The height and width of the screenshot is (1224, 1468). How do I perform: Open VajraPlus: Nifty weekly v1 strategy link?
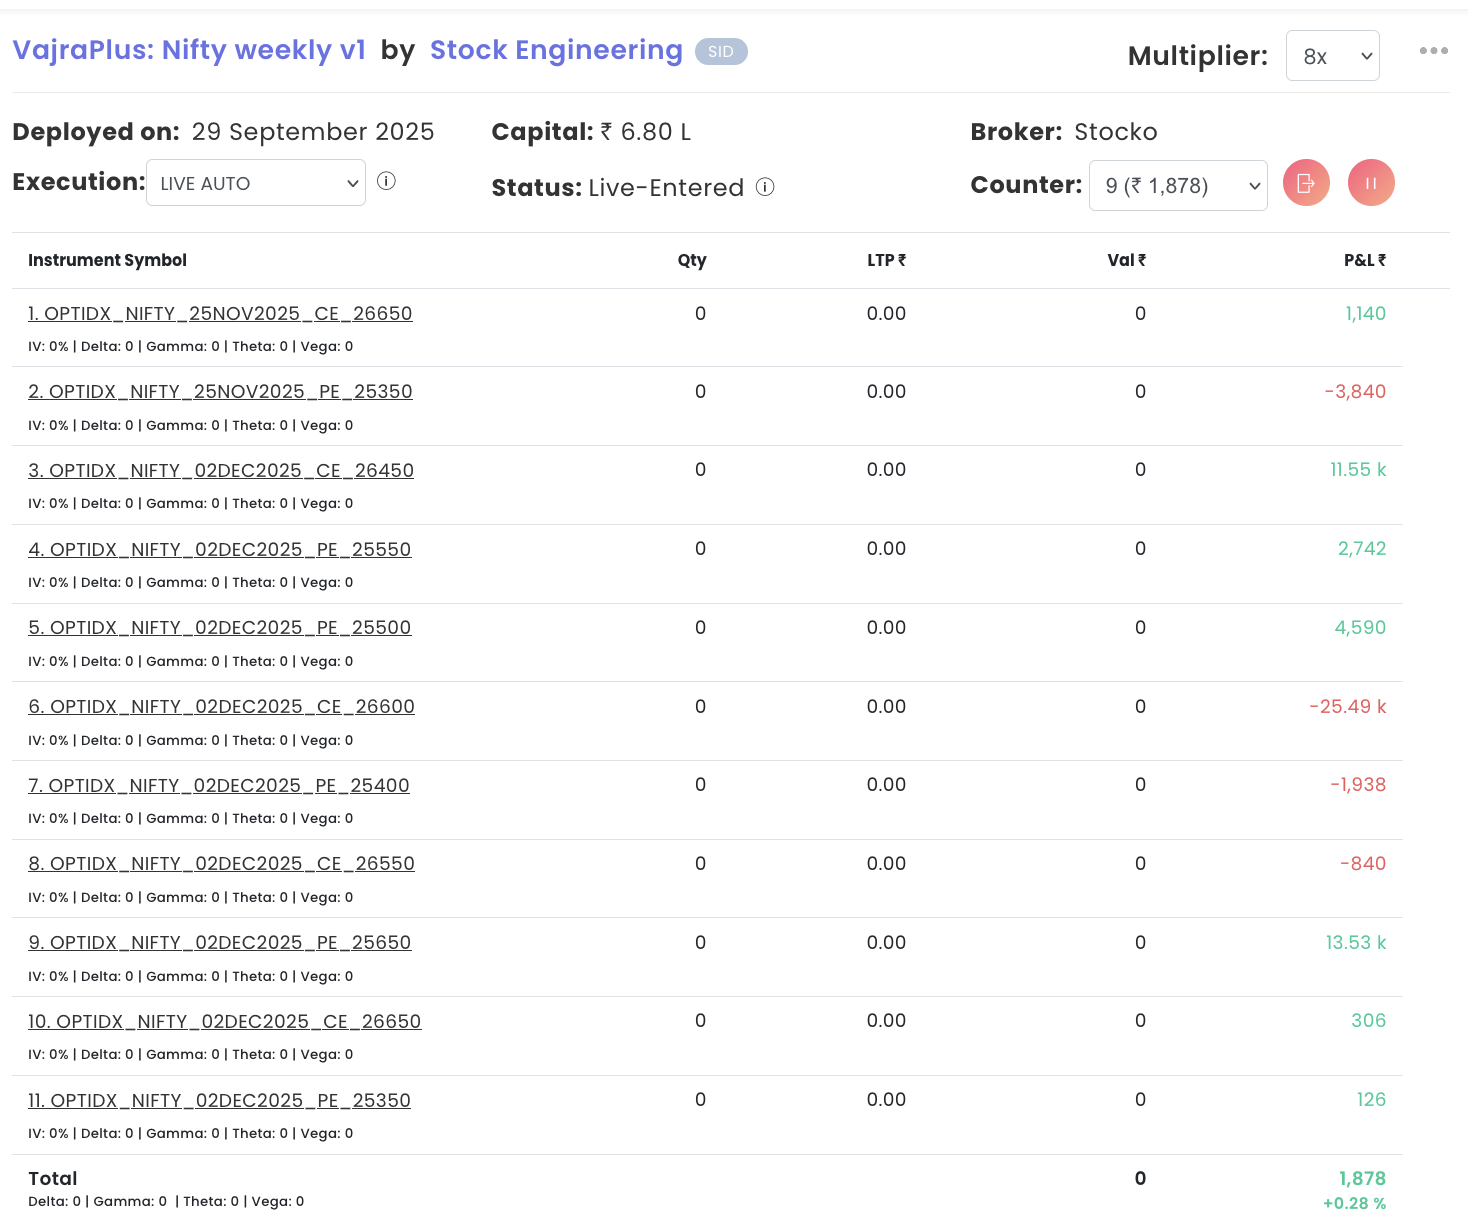[189, 50]
